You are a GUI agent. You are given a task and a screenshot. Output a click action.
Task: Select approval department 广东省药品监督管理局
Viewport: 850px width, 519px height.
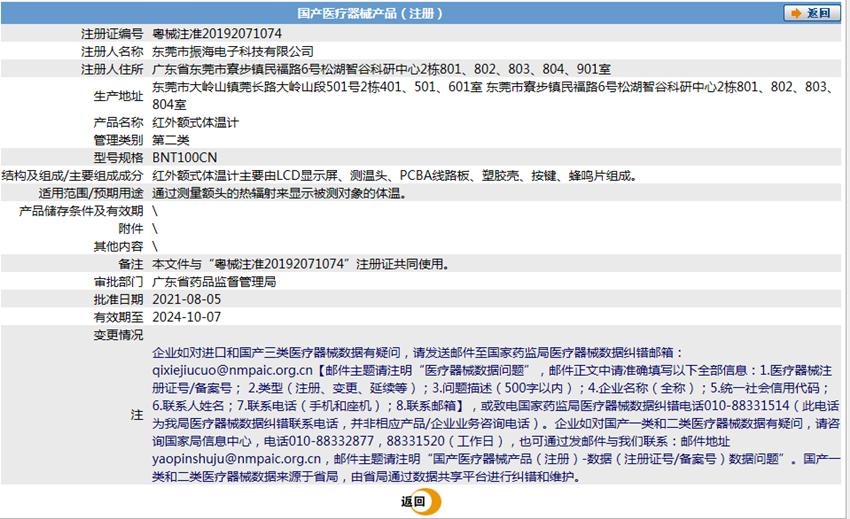point(214,282)
